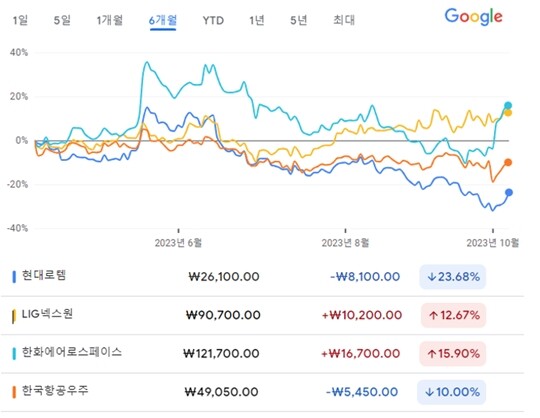Click the ₩26,100.00 price value
The width and height of the screenshot is (540, 418).
coord(224,277)
